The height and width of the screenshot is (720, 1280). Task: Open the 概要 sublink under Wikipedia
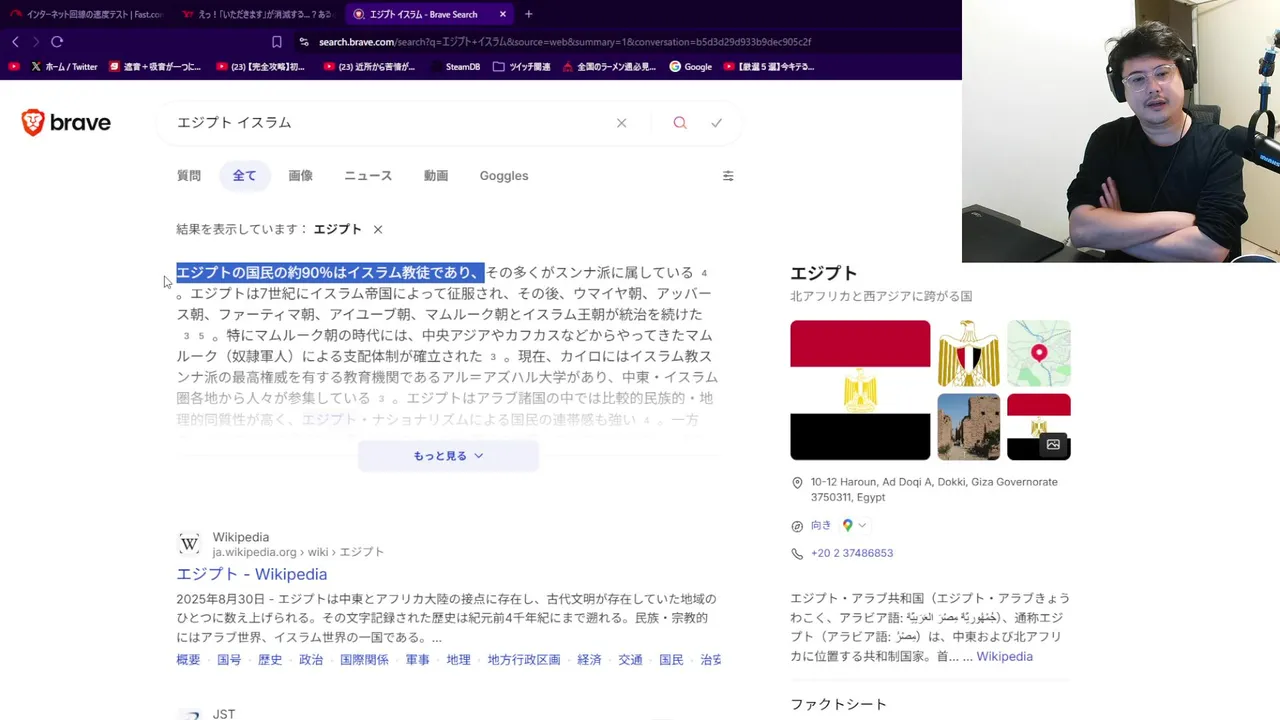(x=188, y=660)
